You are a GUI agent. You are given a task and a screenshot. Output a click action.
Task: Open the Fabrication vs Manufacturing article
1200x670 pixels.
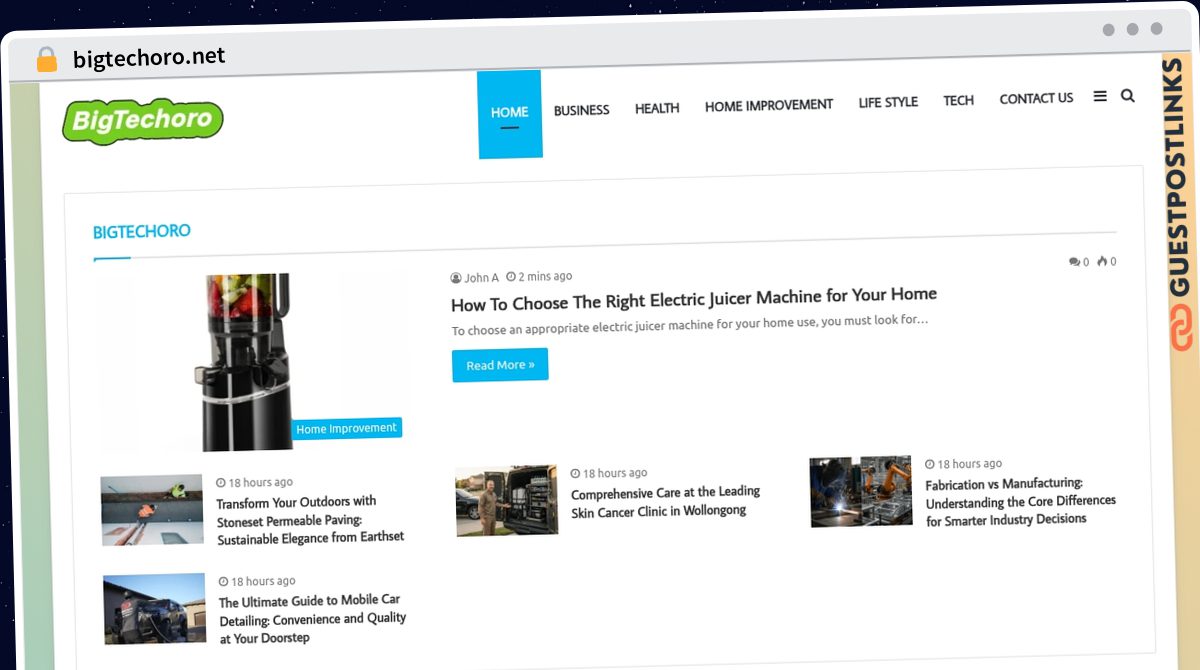(x=1021, y=501)
